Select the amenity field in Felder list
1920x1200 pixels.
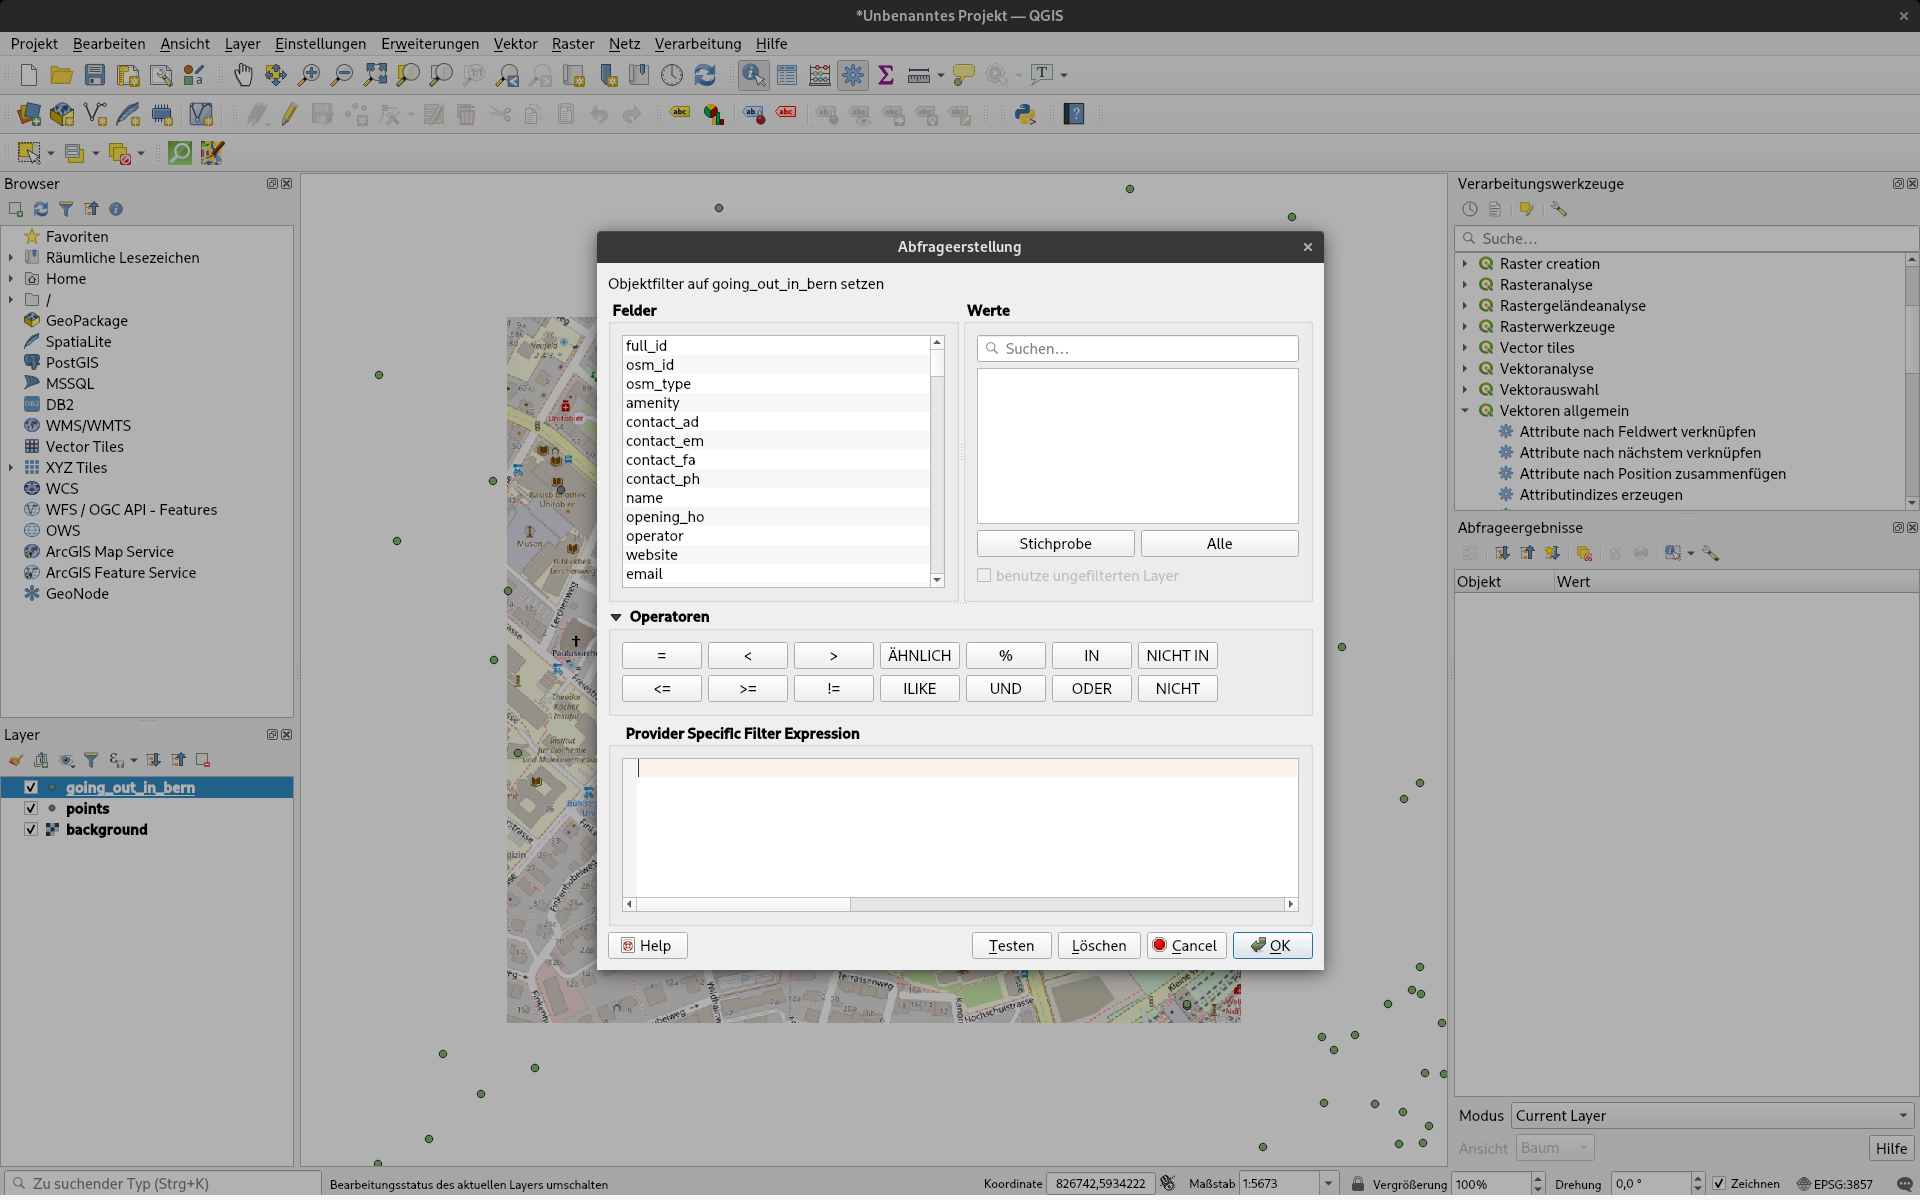pyautogui.click(x=652, y=403)
